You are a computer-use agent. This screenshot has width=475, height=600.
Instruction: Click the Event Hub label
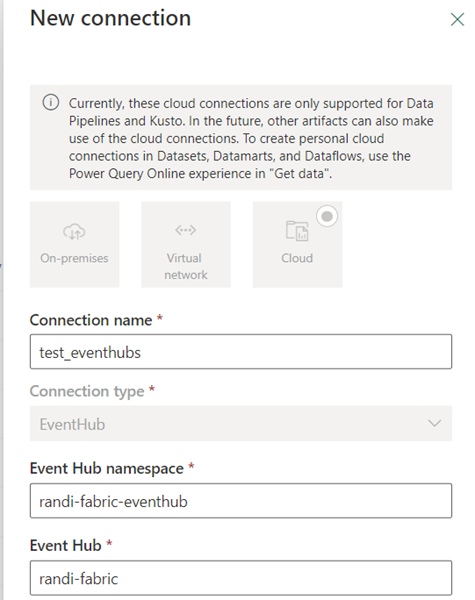65,545
